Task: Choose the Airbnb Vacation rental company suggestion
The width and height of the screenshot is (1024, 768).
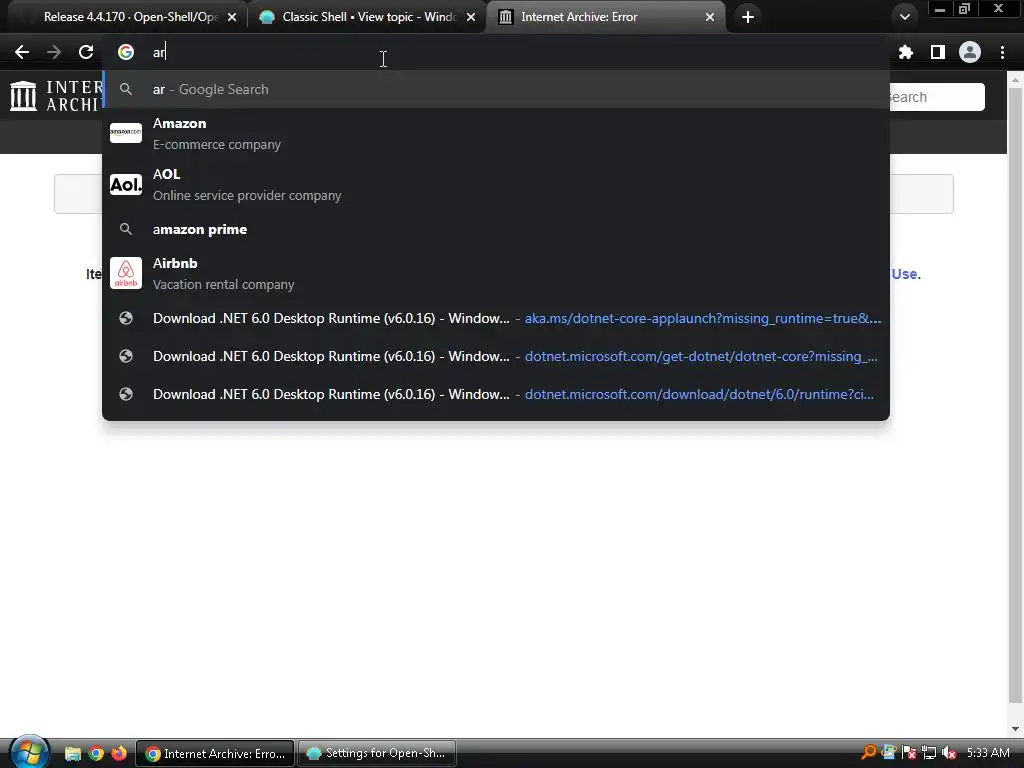Action: point(496,274)
